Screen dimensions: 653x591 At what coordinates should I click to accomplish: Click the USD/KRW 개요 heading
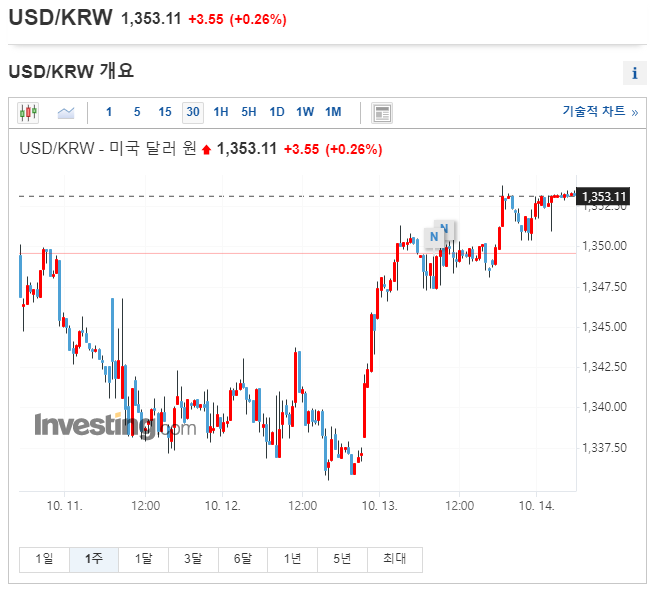(x=71, y=71)
